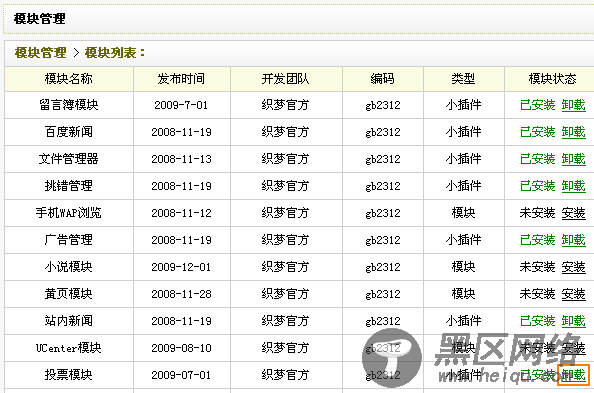Image resolution: width=594 pixels, height=393 pixels.
Task: Select the UCenter模块 name cell
Action: click(69, 348)
